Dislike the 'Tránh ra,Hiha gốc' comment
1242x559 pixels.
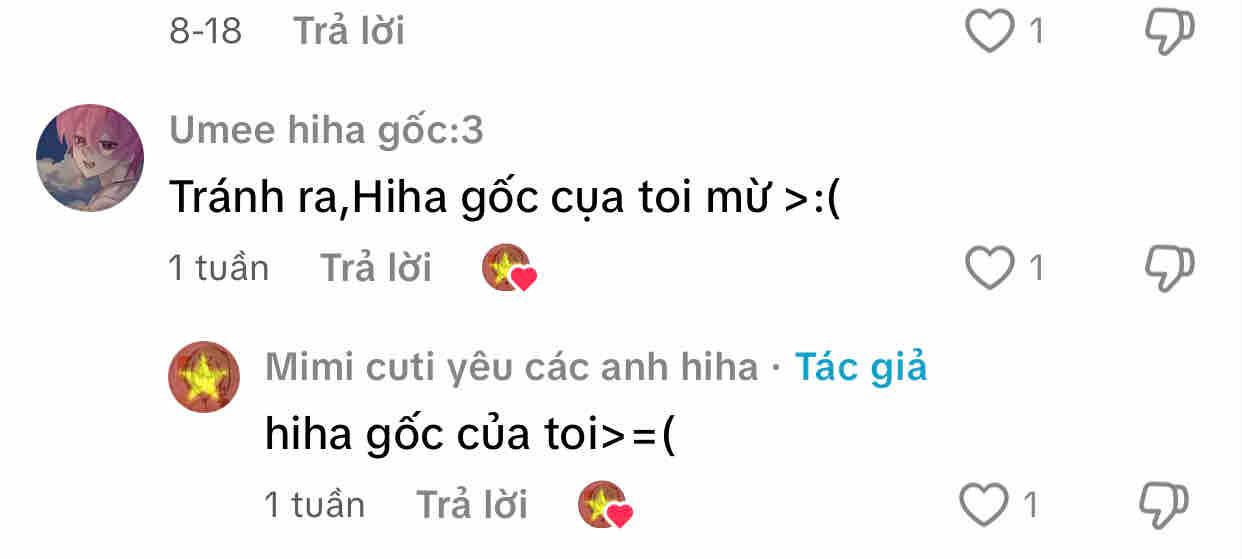(x=1169, y=269)
